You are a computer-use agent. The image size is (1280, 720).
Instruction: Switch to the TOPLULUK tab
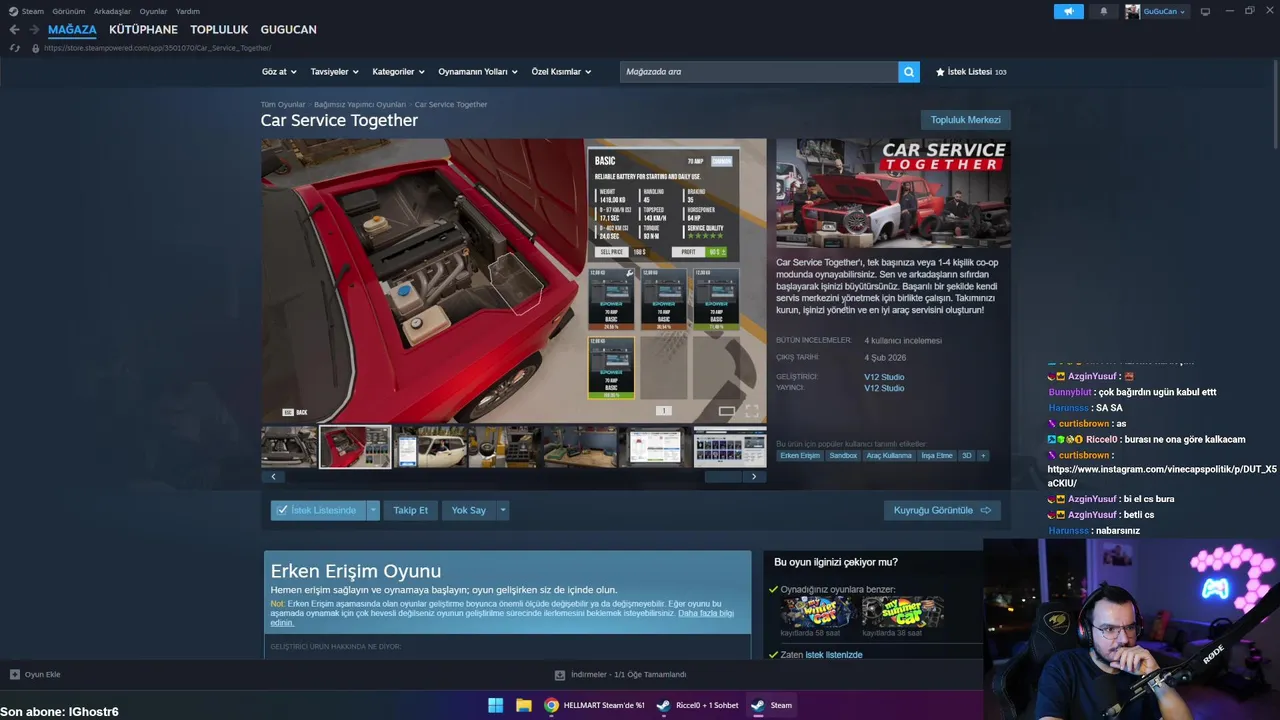219,30
